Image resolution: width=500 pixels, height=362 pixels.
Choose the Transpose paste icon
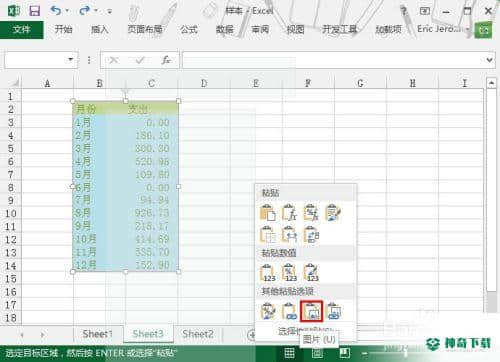pyautogui.click(x=311, y=234)
